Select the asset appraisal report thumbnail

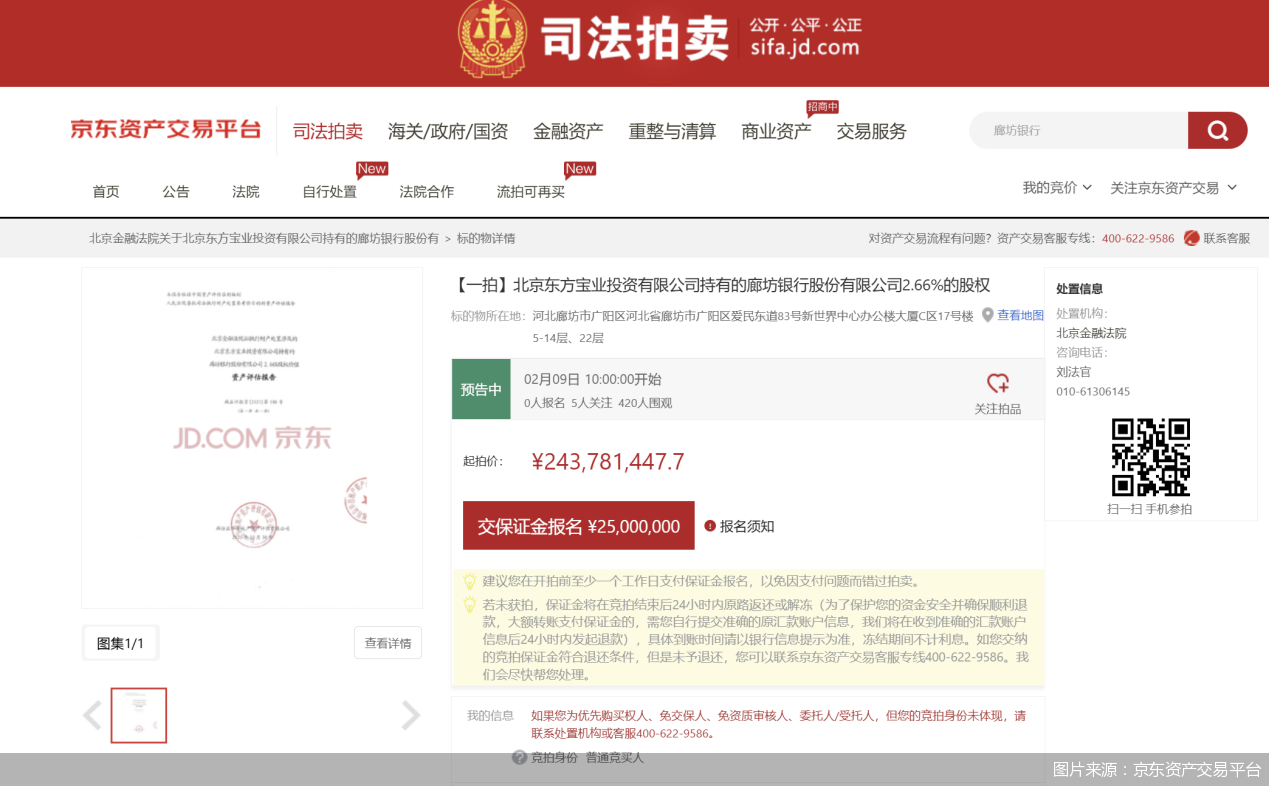(x=138, y=715)
